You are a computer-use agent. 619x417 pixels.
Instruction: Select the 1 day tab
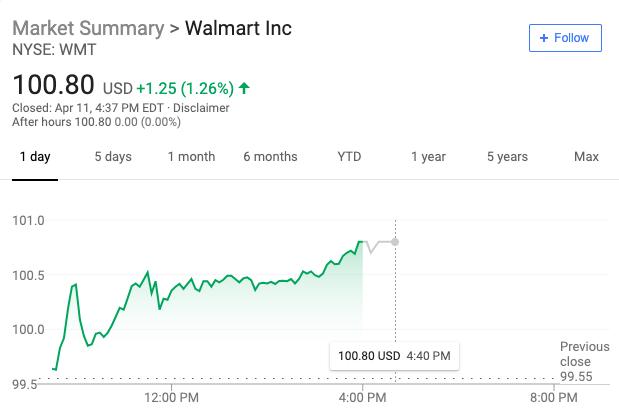point(35,157)
